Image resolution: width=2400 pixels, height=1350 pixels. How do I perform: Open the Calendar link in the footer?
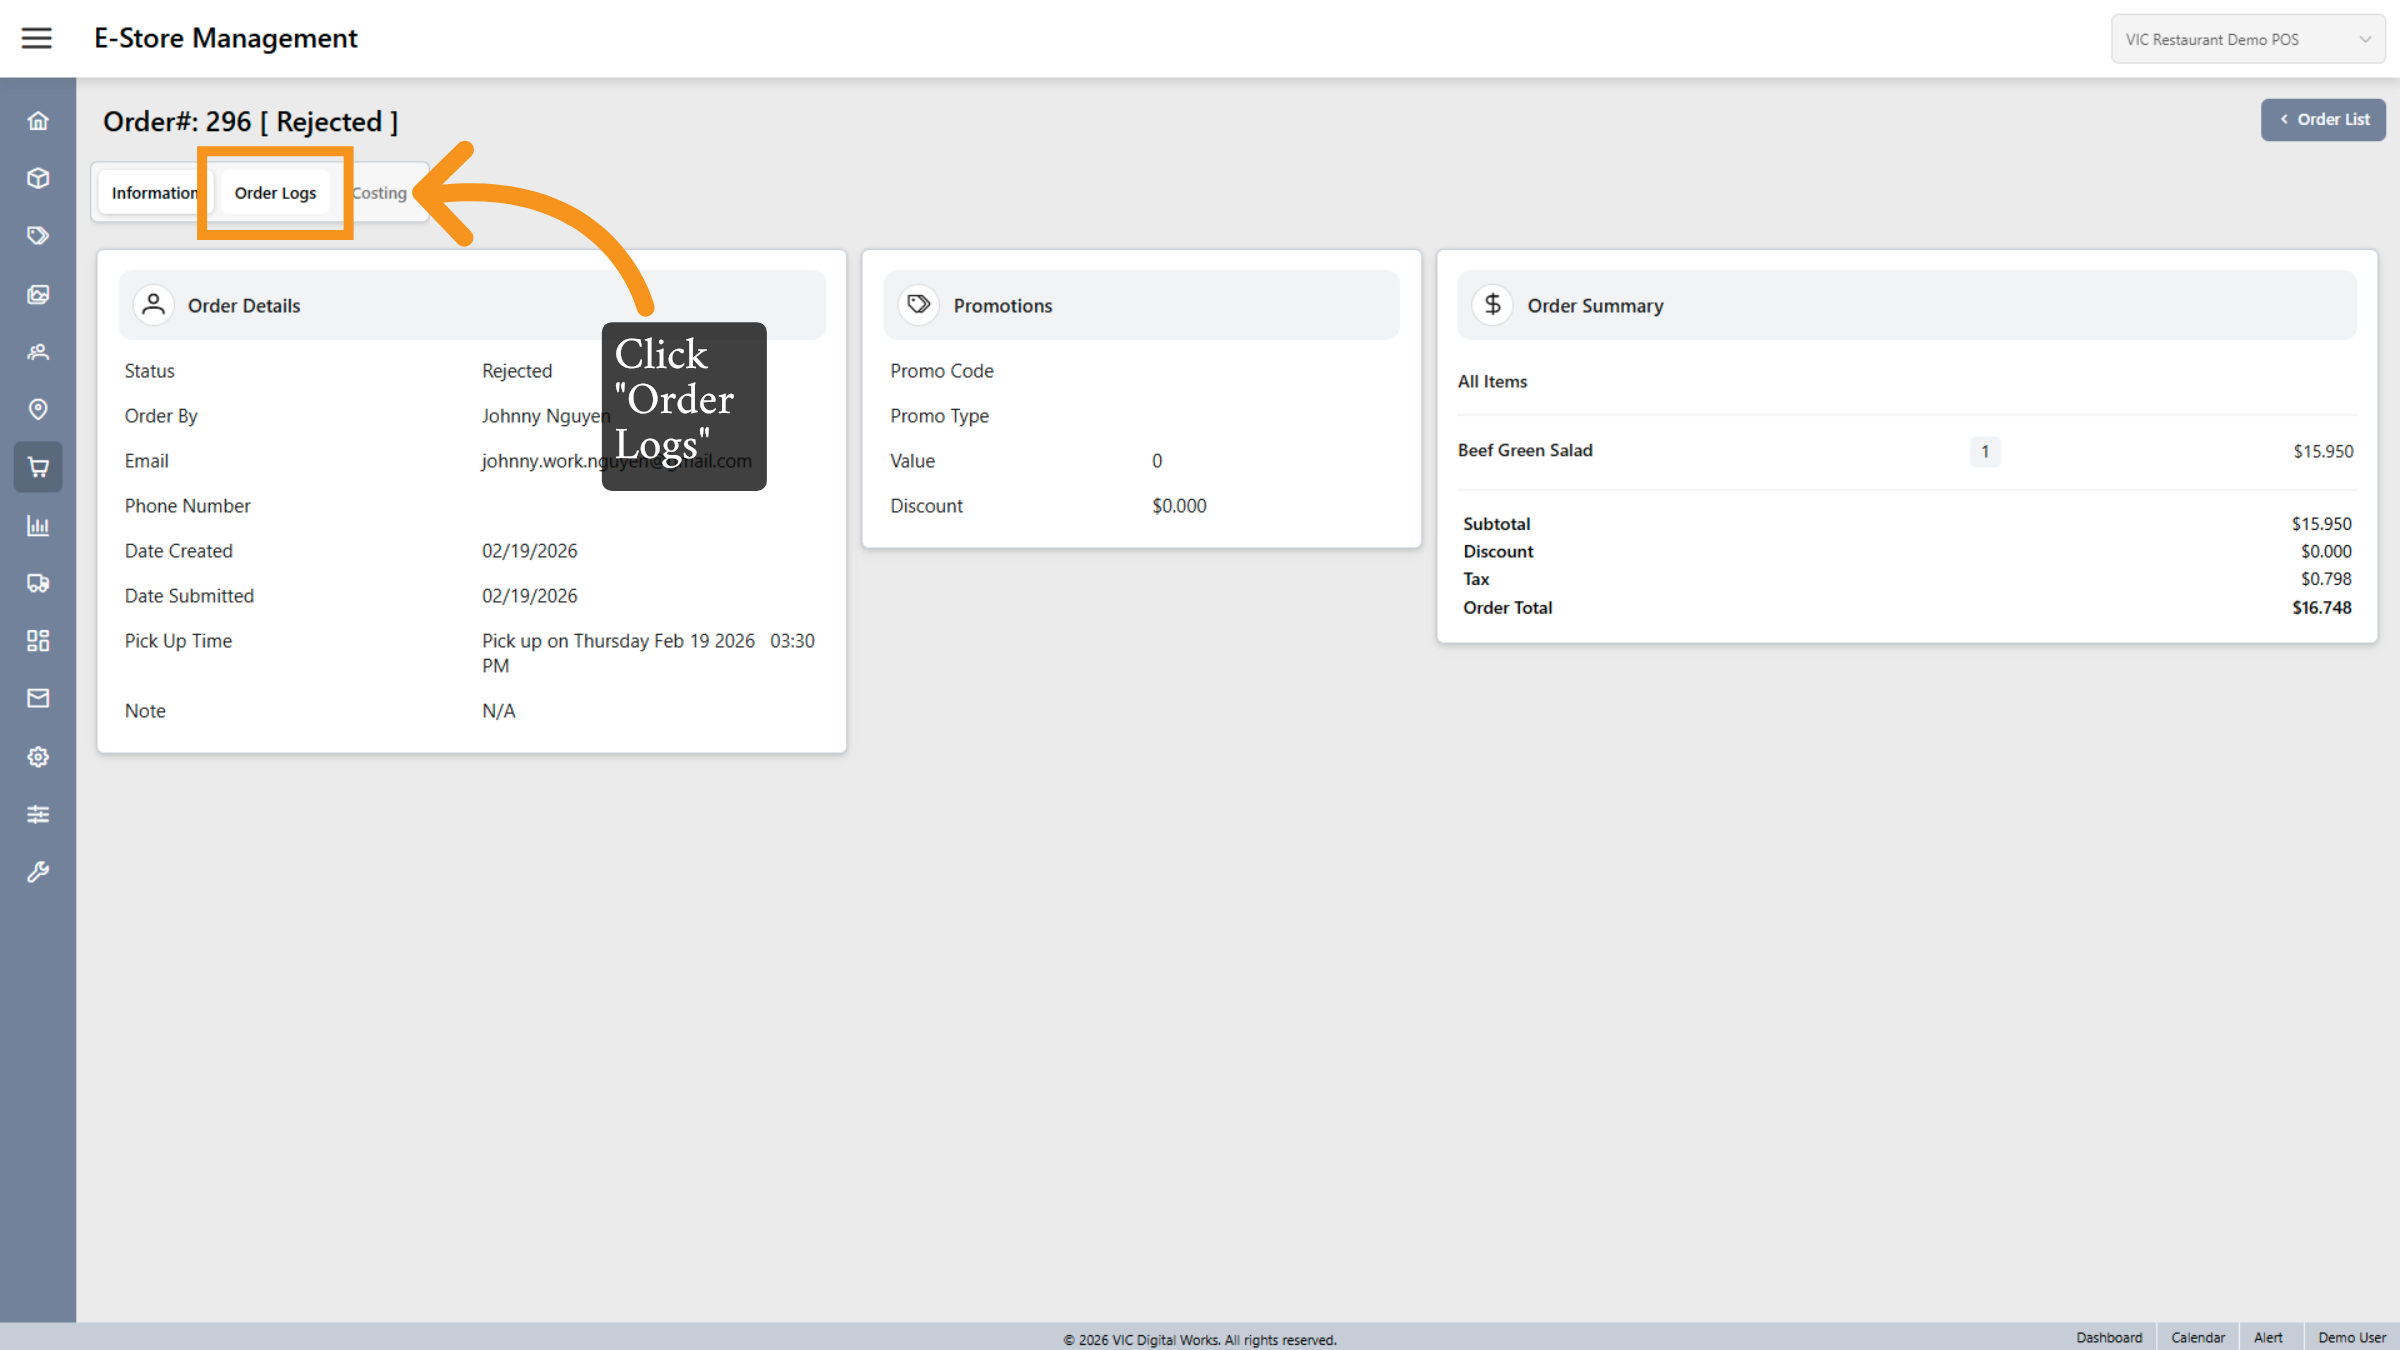(x=2197, y=1337)
